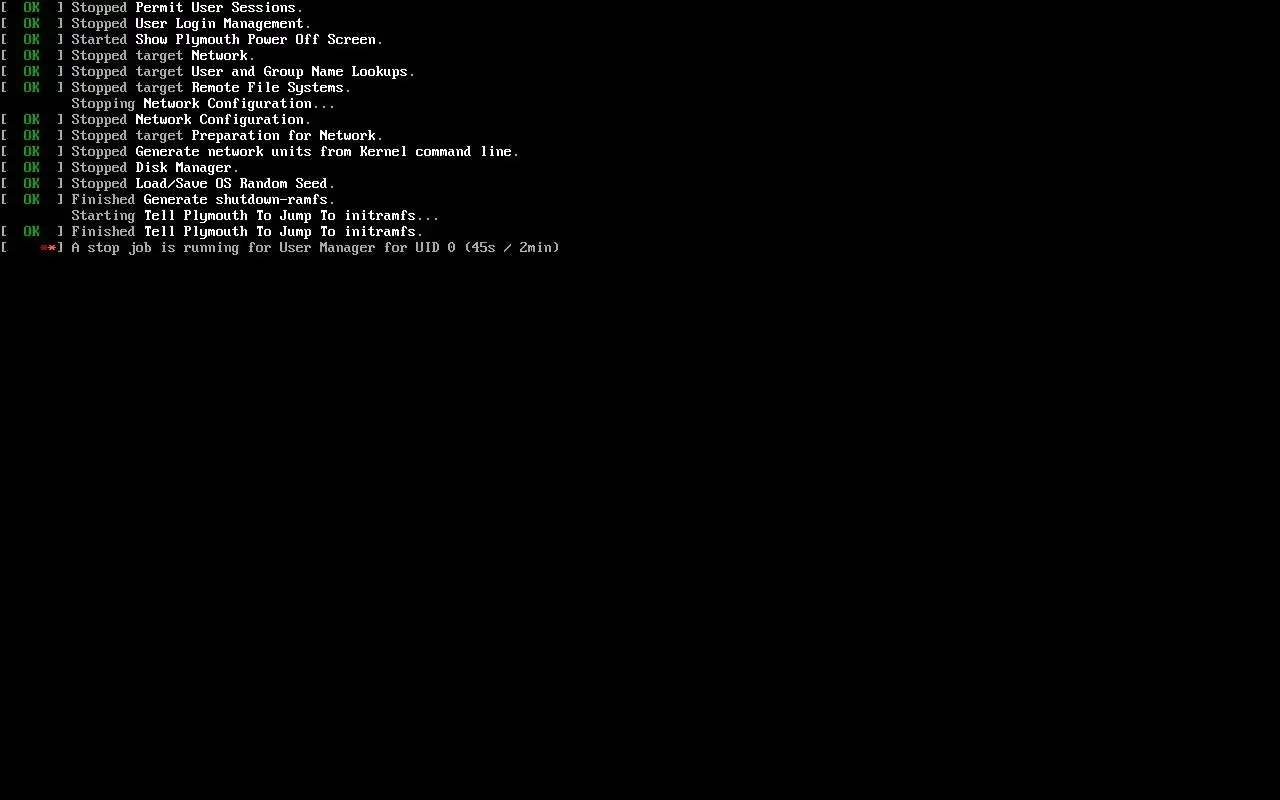This screenshot has height=800, width=1280.
Task: Click the 'stop job is running' message
Action: [165, 248]
